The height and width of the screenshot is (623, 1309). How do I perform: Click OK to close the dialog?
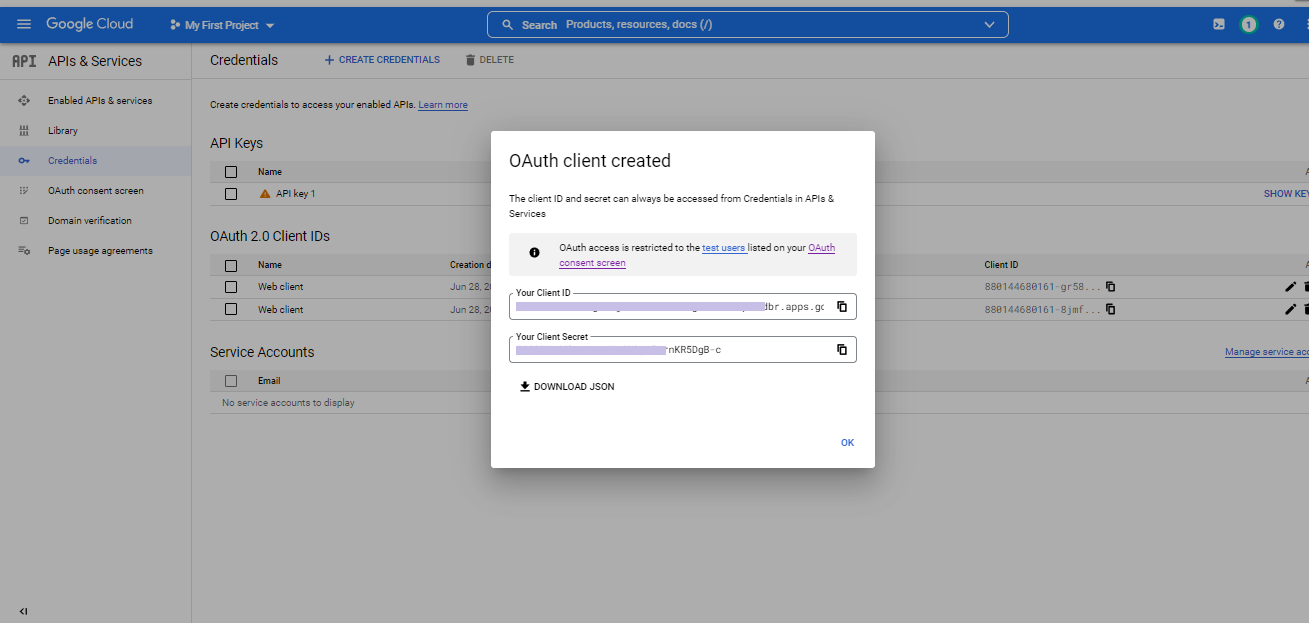tap(847, 443)
